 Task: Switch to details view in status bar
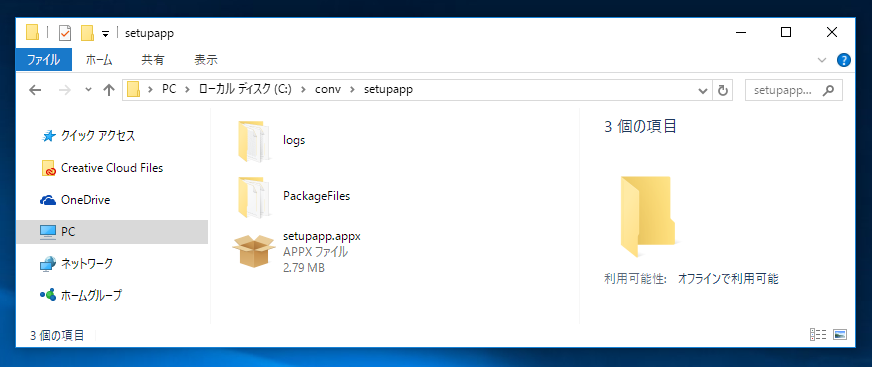pos(817,335)
